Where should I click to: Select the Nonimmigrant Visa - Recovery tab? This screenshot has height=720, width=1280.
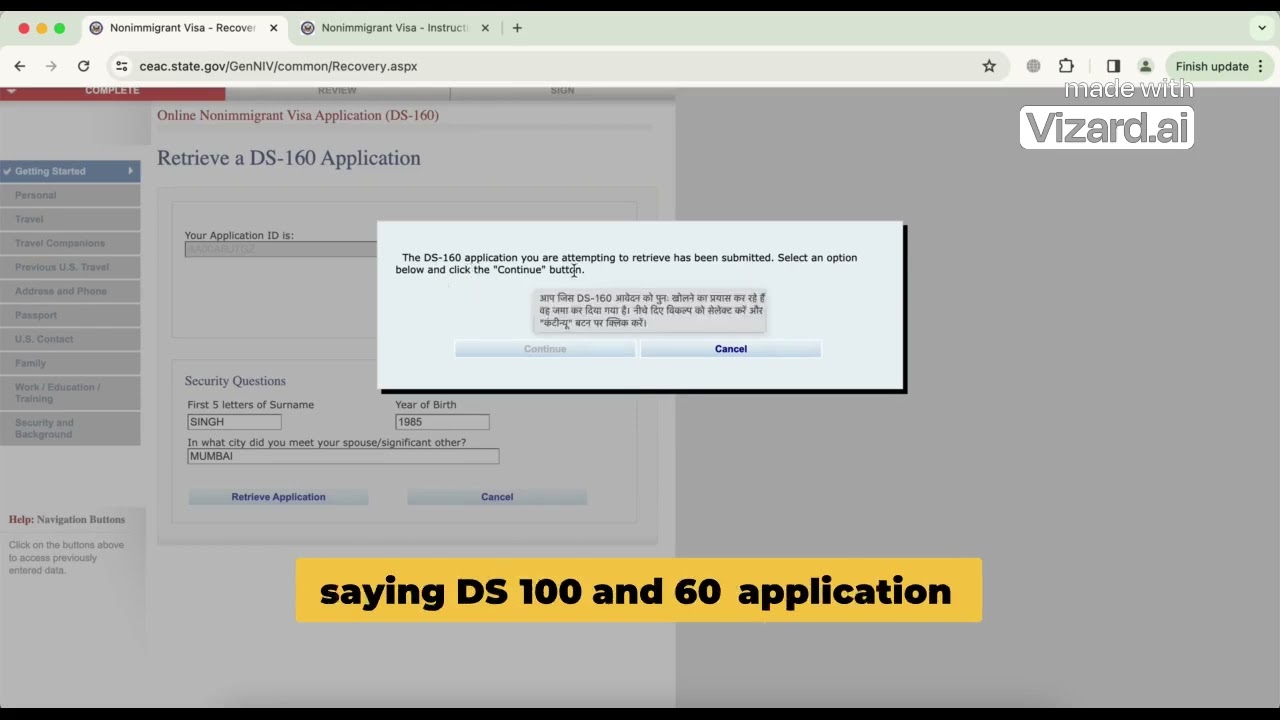coord(182,28)
